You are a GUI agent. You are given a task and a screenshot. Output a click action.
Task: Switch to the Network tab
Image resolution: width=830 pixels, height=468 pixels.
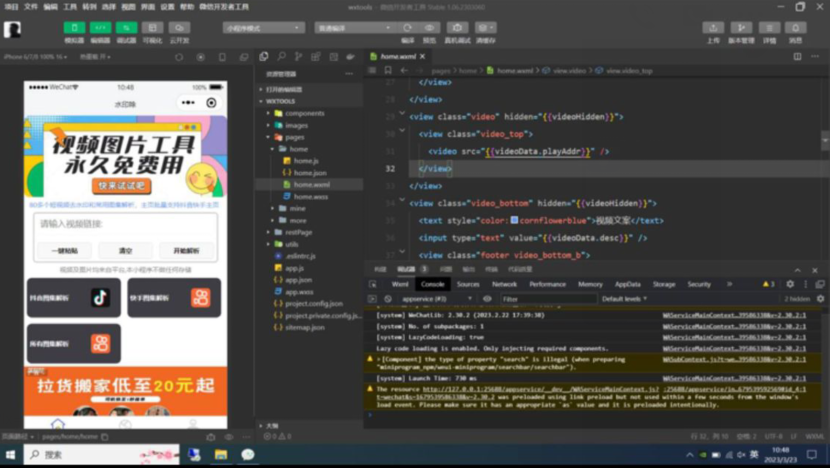505,284
